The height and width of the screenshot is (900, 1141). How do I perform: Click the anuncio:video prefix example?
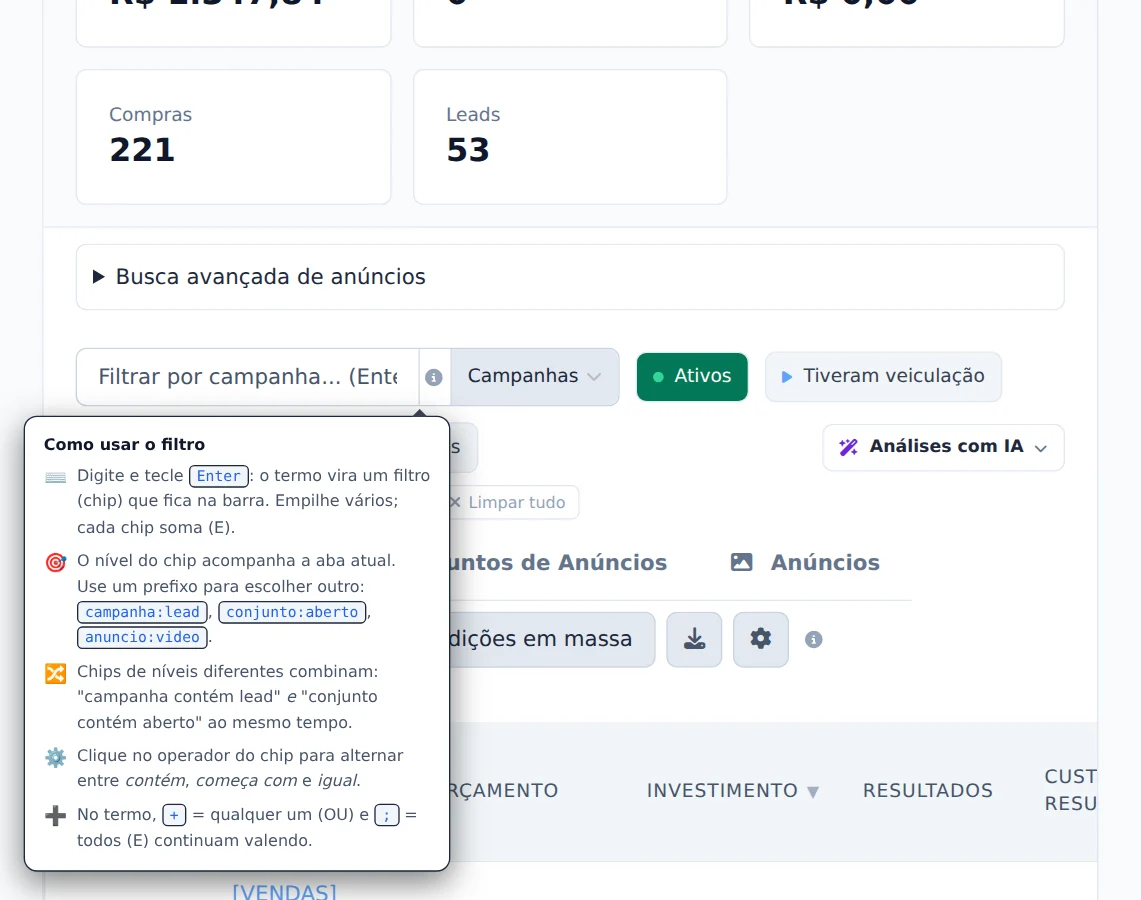[x=142, y=637]
